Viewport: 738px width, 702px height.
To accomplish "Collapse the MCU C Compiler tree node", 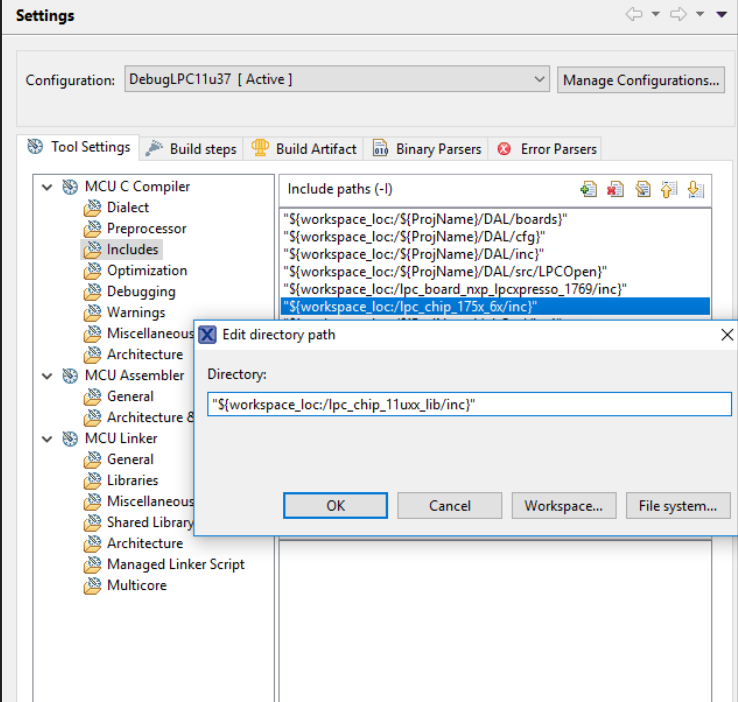I will [47, 187].
